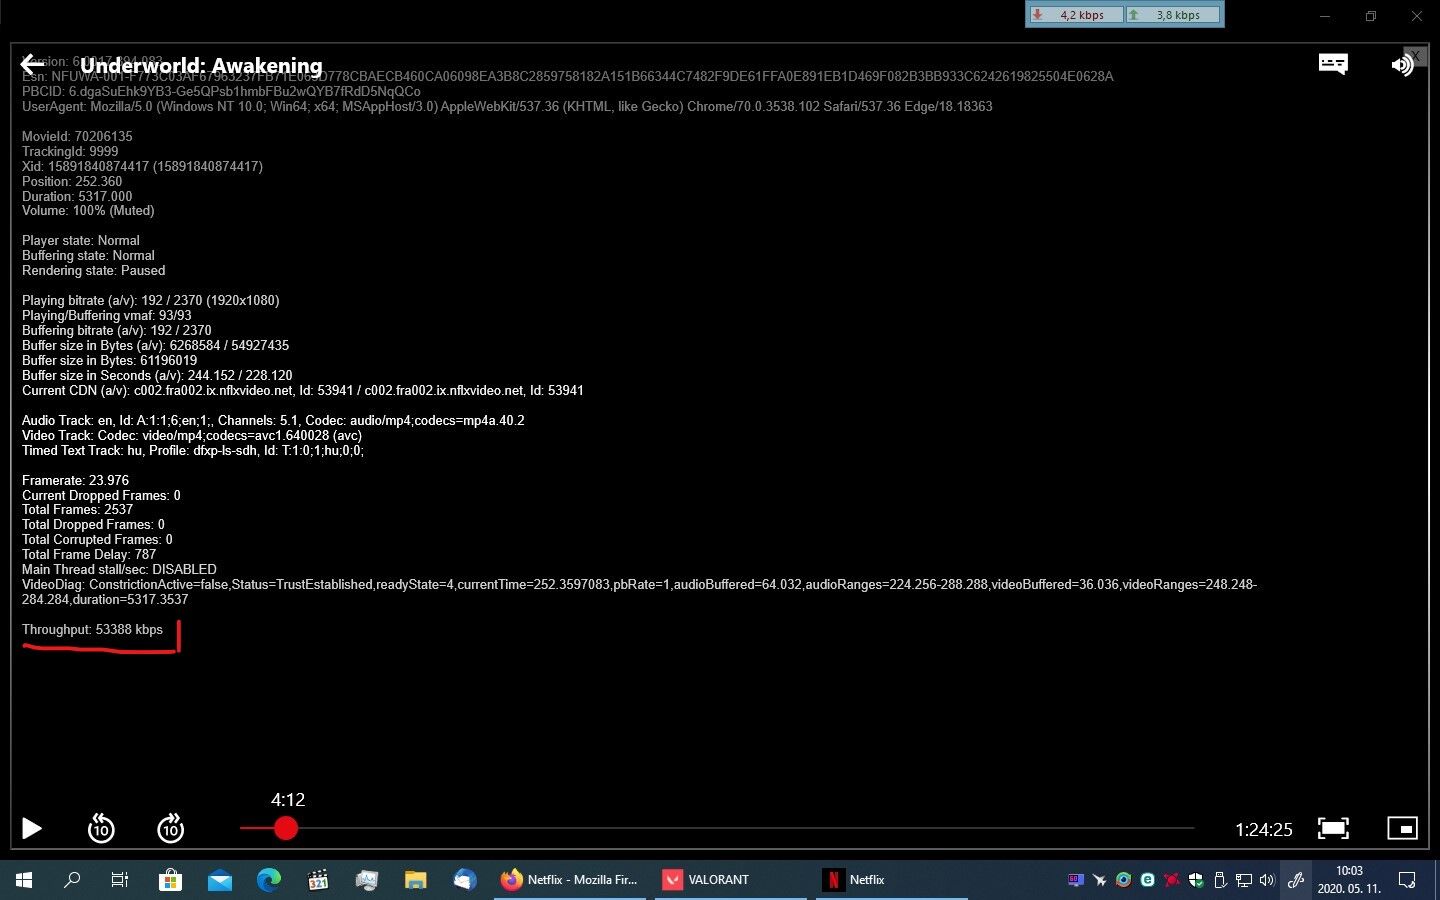Image resolution: width=1440 pixels, height=900 pixels.
Task: Open the subtitles and audio menu
Action: click(x=1333, y=64)
